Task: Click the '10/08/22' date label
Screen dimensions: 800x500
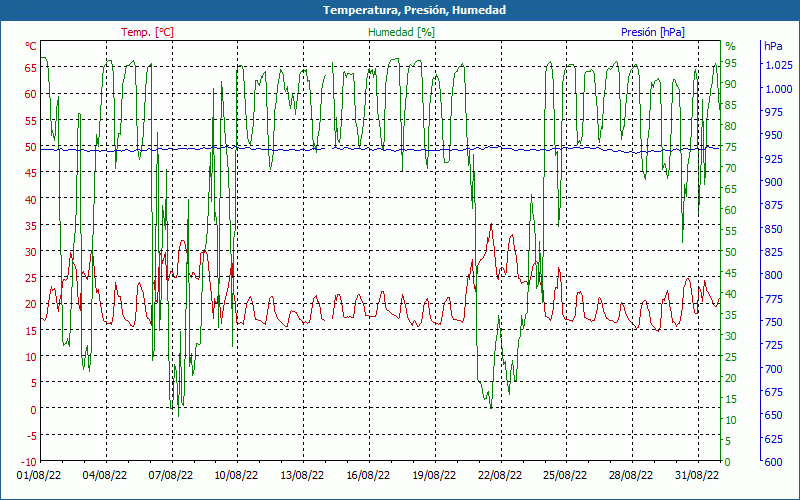Action: [x=236, y=476]
